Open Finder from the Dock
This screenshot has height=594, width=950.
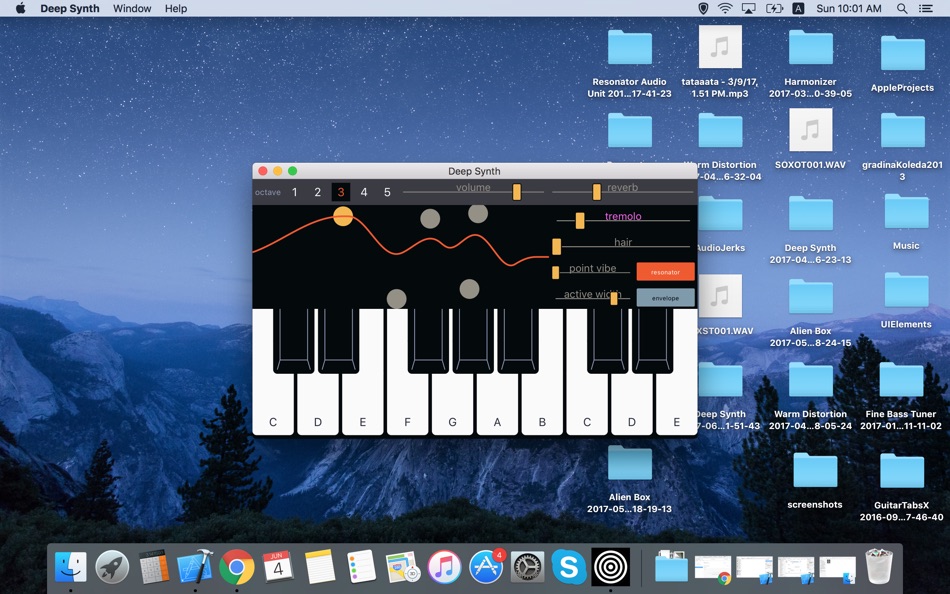click(x=70, y=567)
